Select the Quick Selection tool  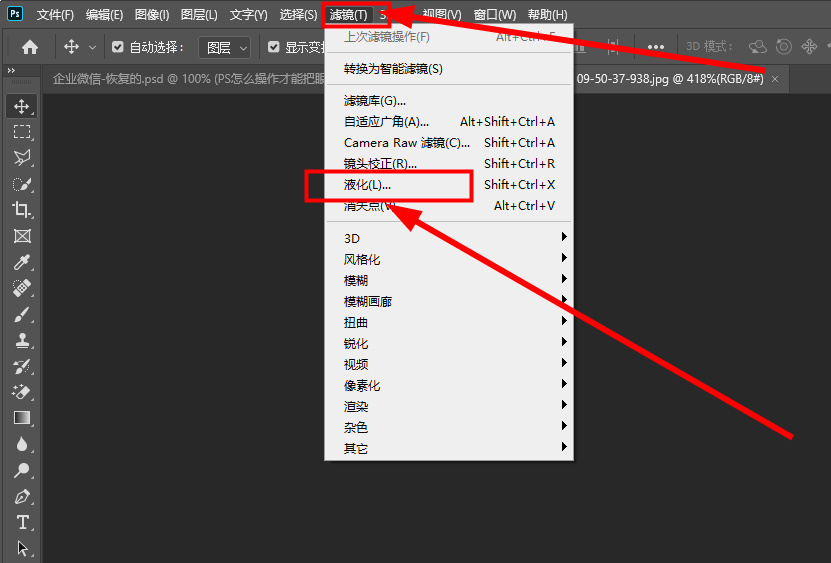(x=22, y=184)
